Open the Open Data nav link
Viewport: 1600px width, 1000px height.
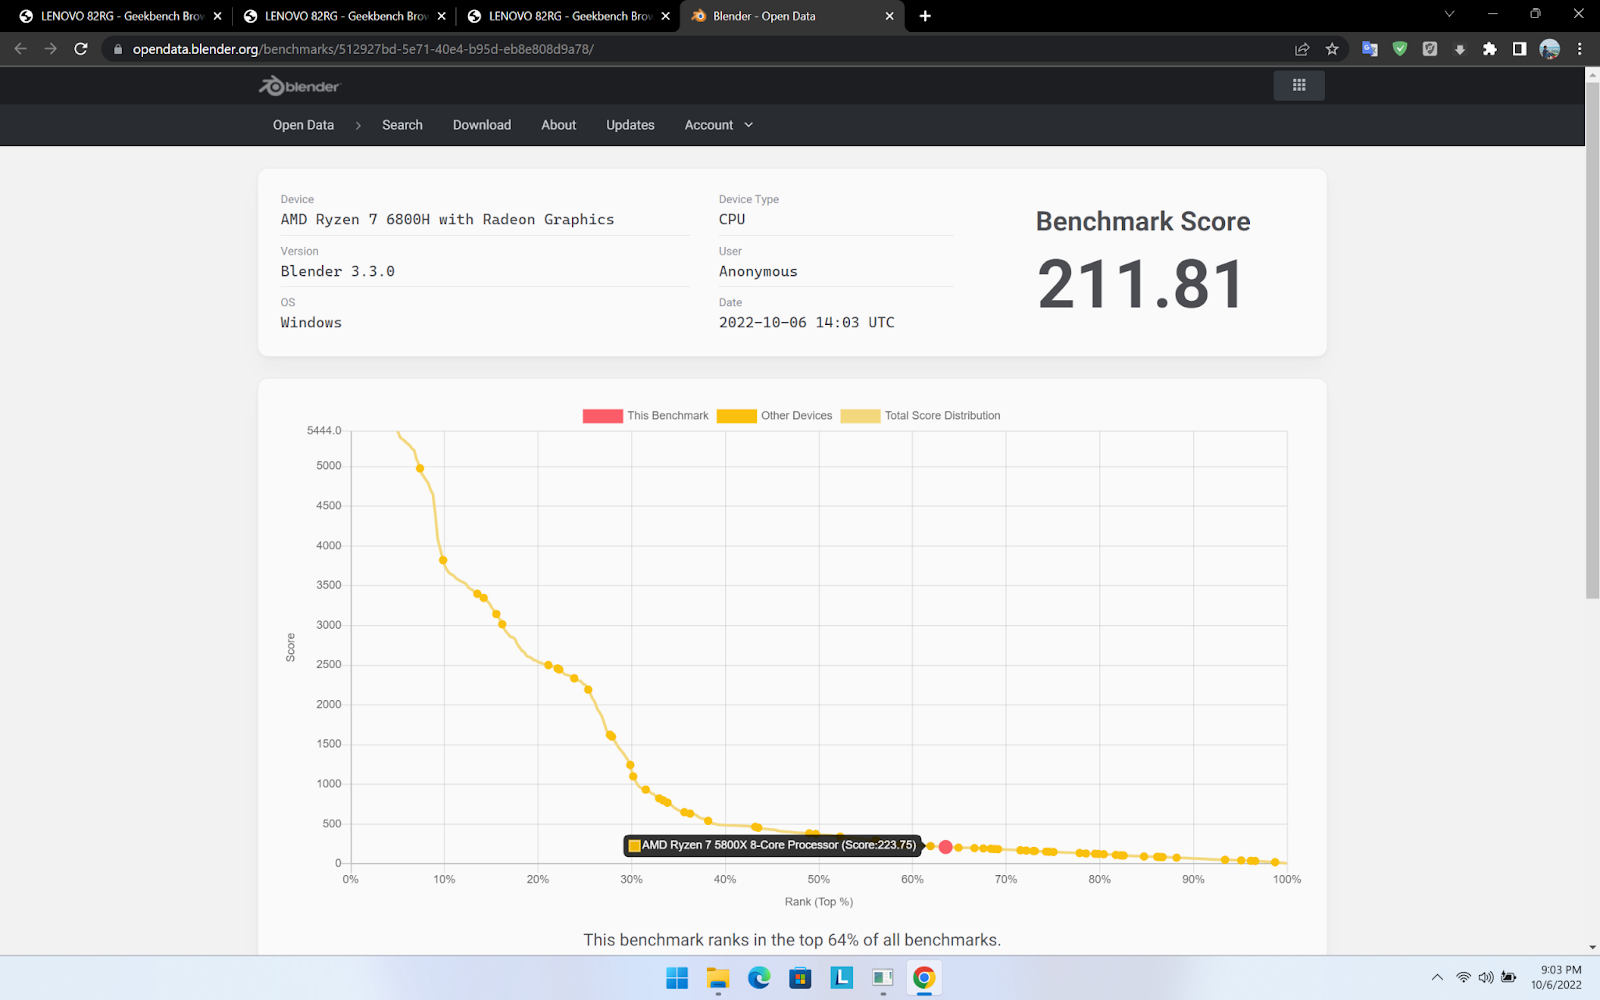point(303,125)
